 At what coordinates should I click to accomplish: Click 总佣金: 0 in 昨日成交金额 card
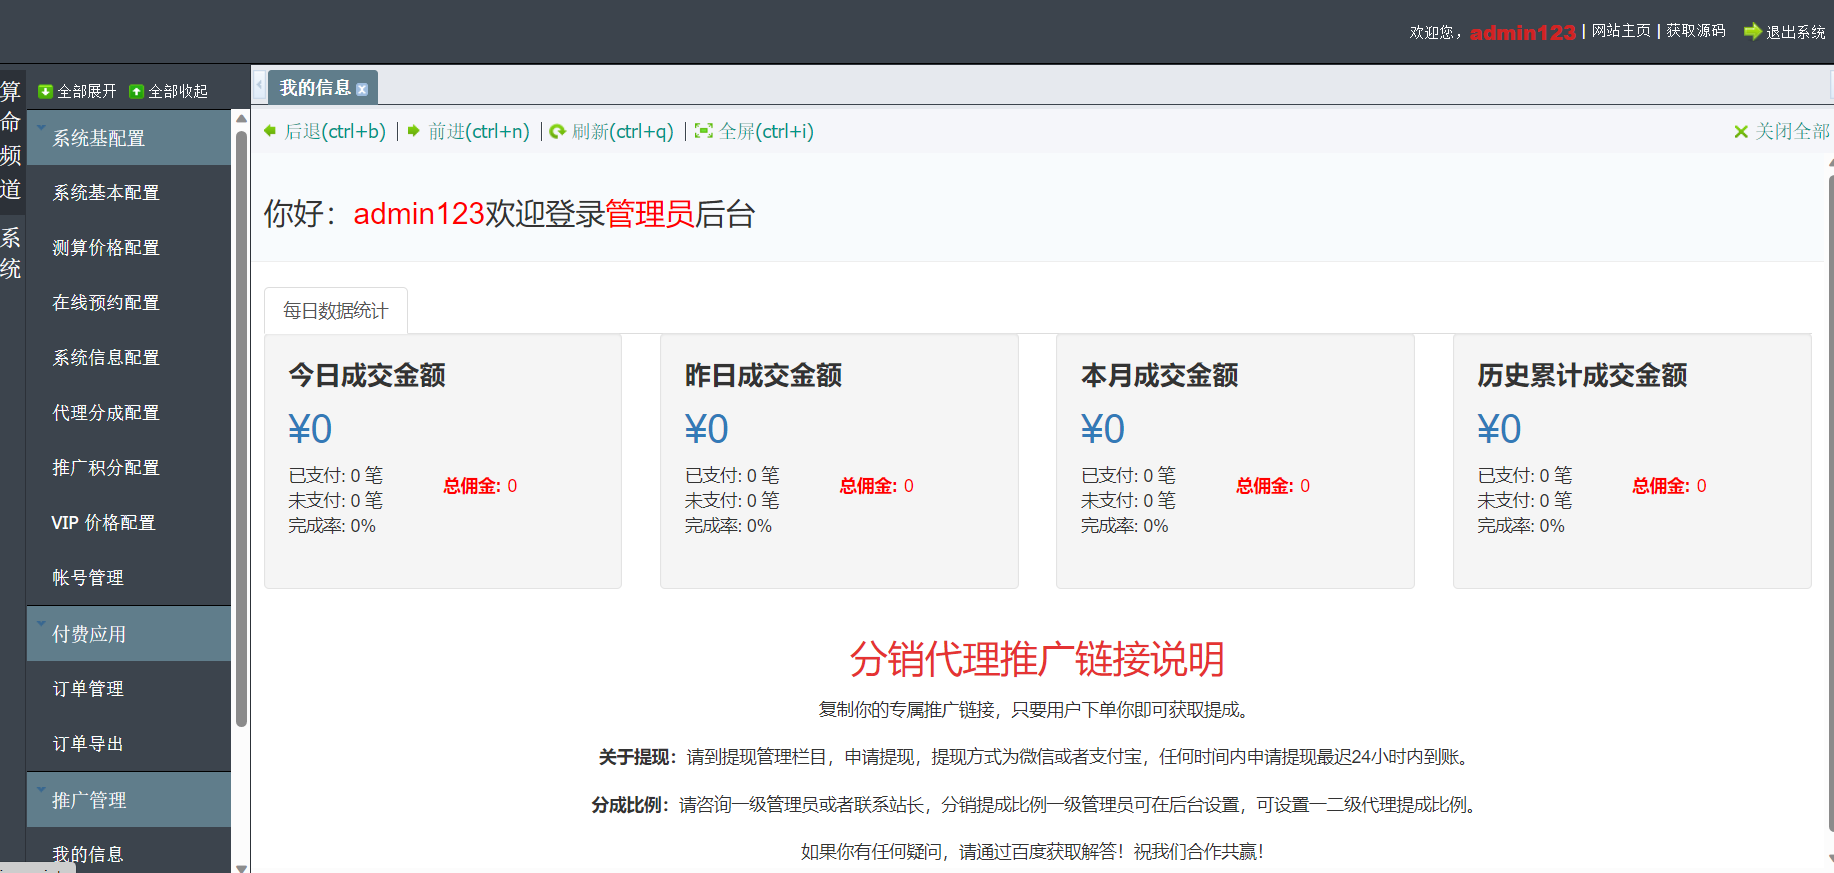coord(876,486)
